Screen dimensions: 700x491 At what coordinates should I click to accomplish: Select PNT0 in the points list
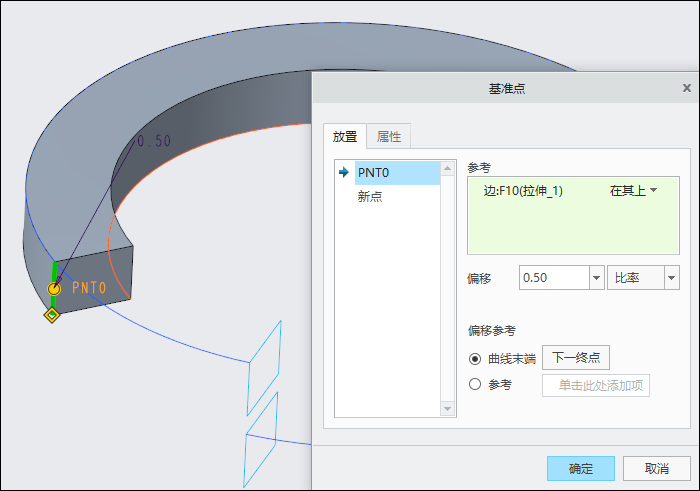pos(397,173)
